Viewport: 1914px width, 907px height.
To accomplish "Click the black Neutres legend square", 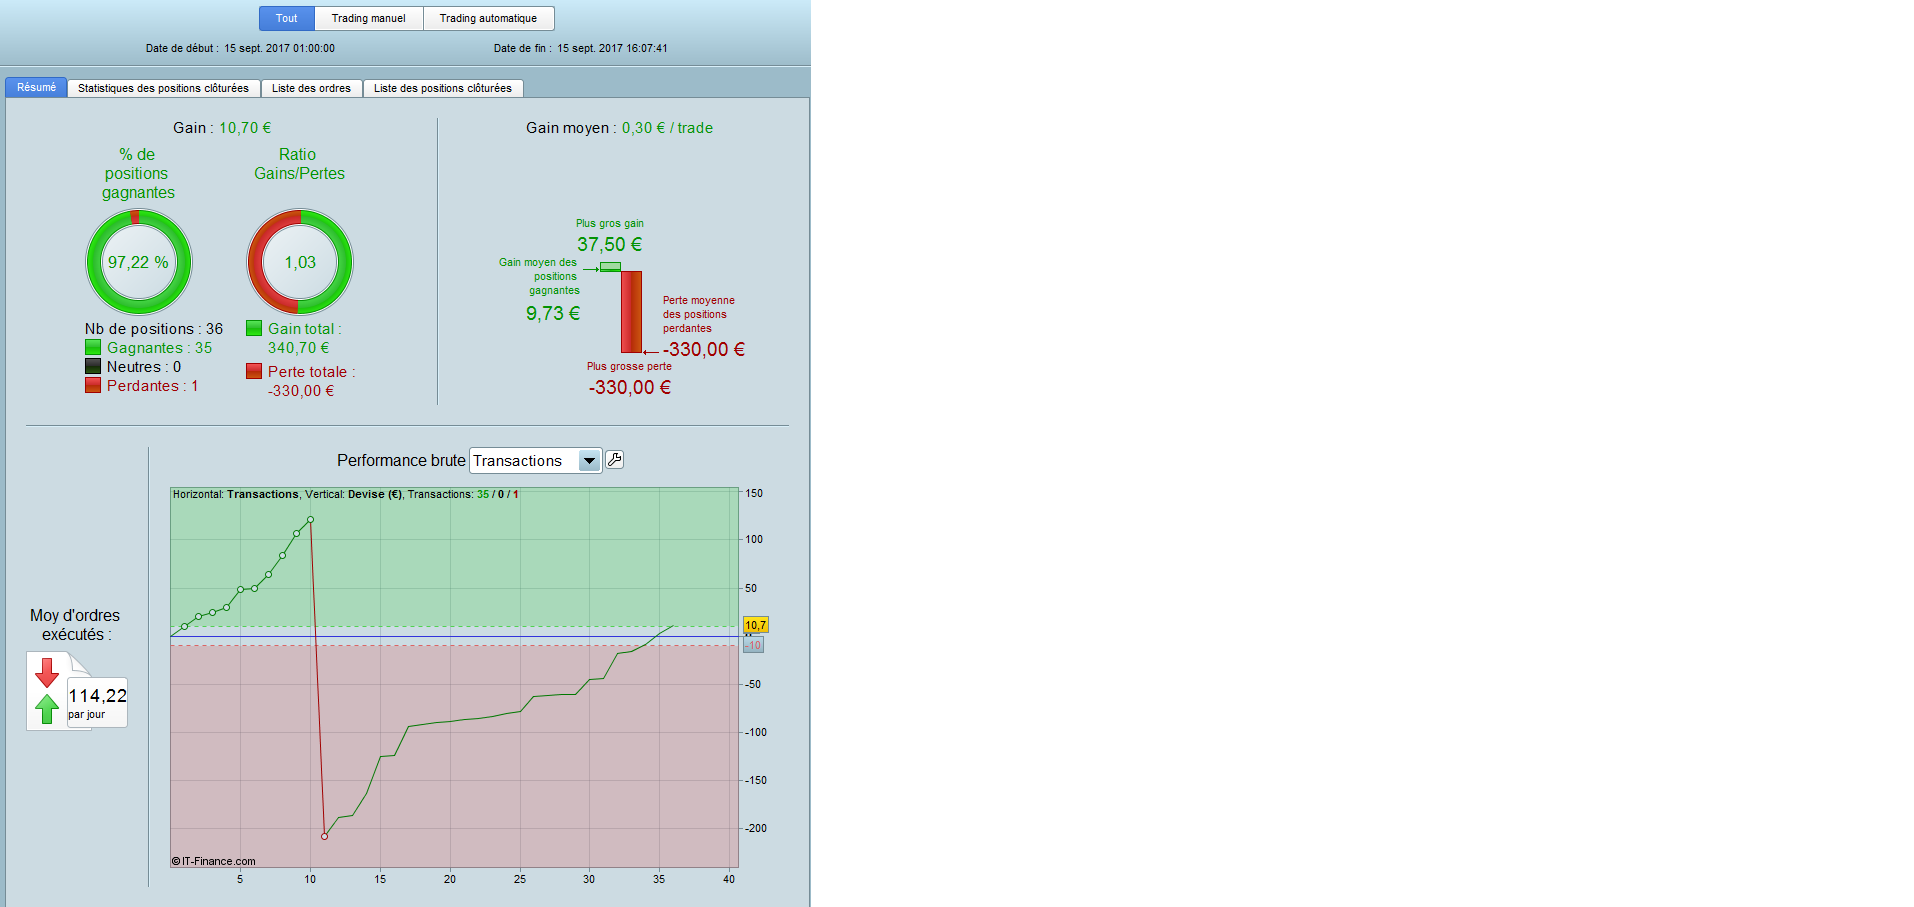I will click(x=93, y=366).
